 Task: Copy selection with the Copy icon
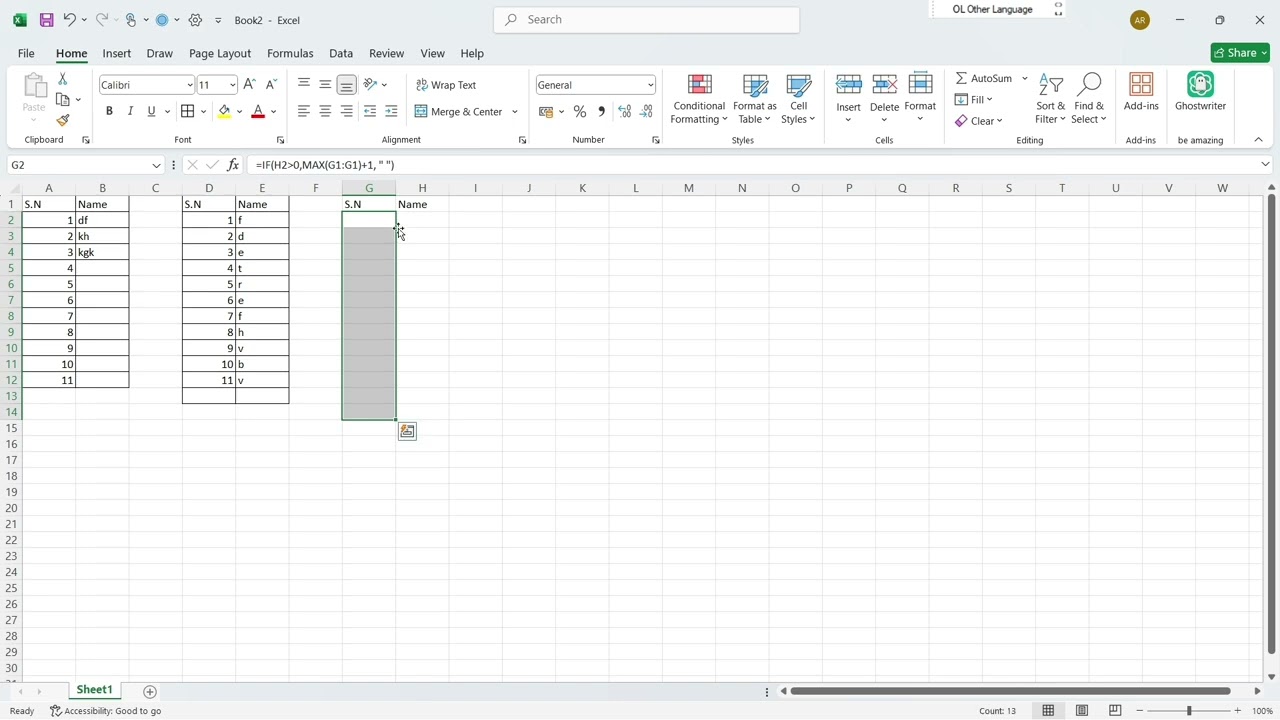pyautogui.click(x=63, y=100)
